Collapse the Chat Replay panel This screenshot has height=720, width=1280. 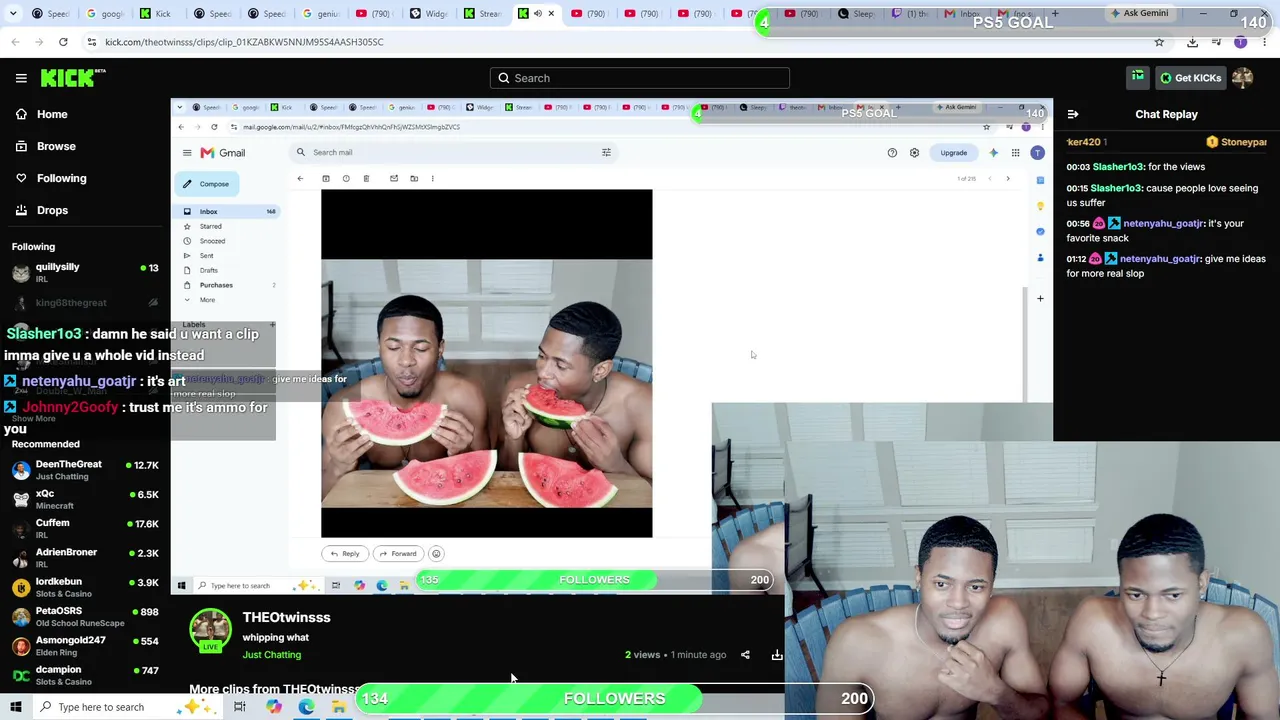coord(1072,114)
